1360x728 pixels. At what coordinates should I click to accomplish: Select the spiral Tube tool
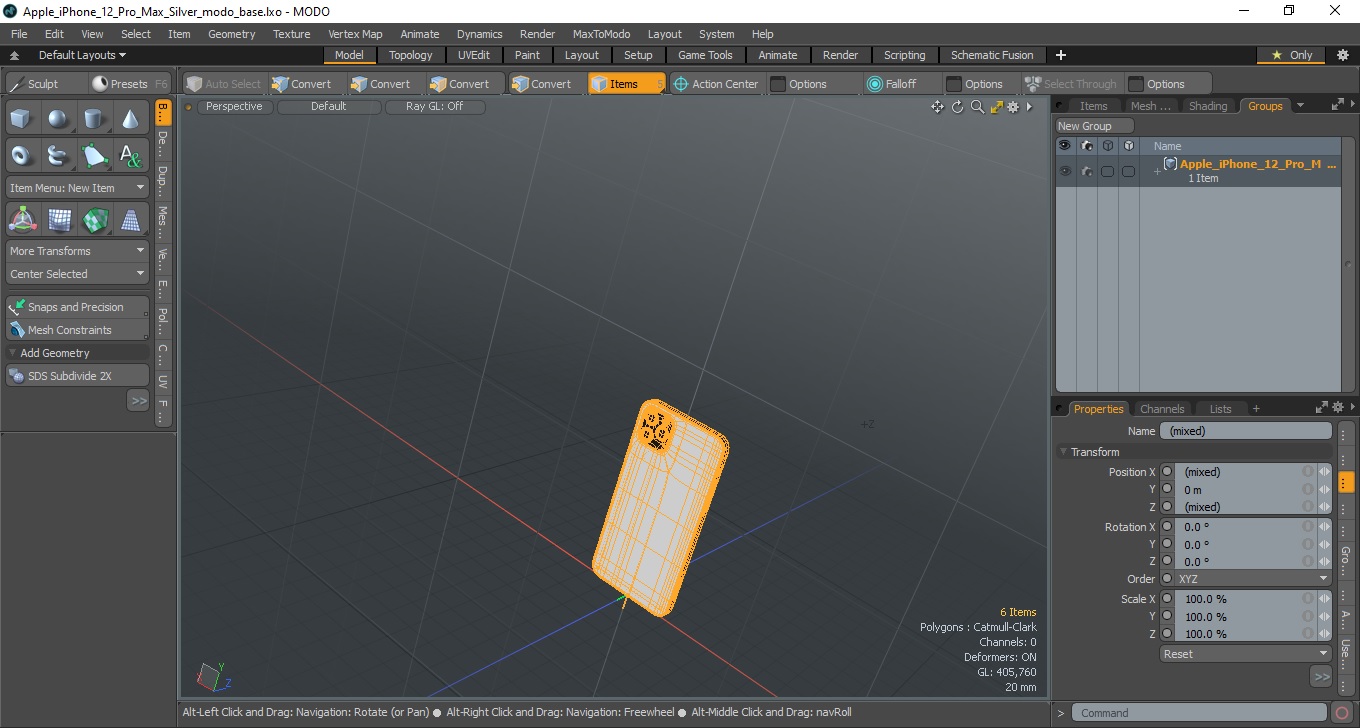tap(58, 155)
